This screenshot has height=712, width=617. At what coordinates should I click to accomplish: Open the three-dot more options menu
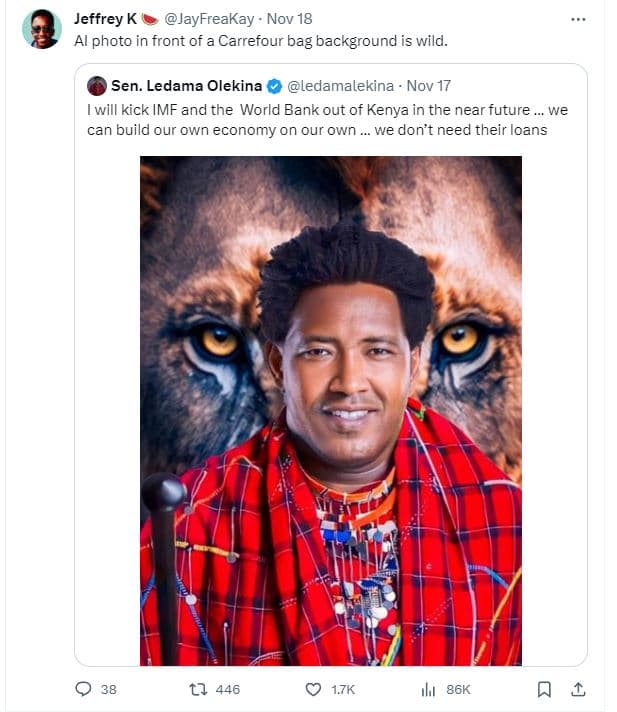[x=578, y=19]
